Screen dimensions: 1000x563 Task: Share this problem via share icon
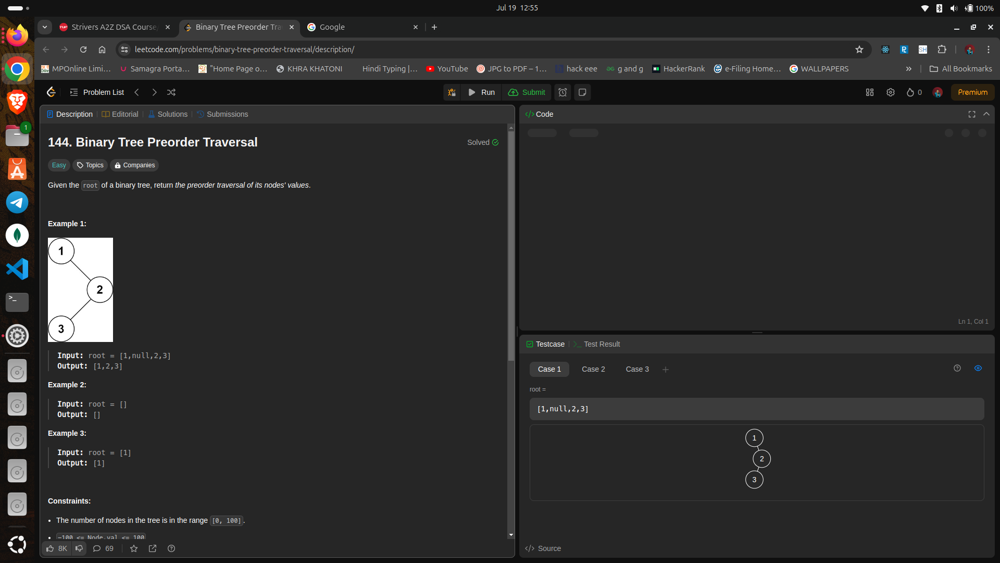click(153, 548)
